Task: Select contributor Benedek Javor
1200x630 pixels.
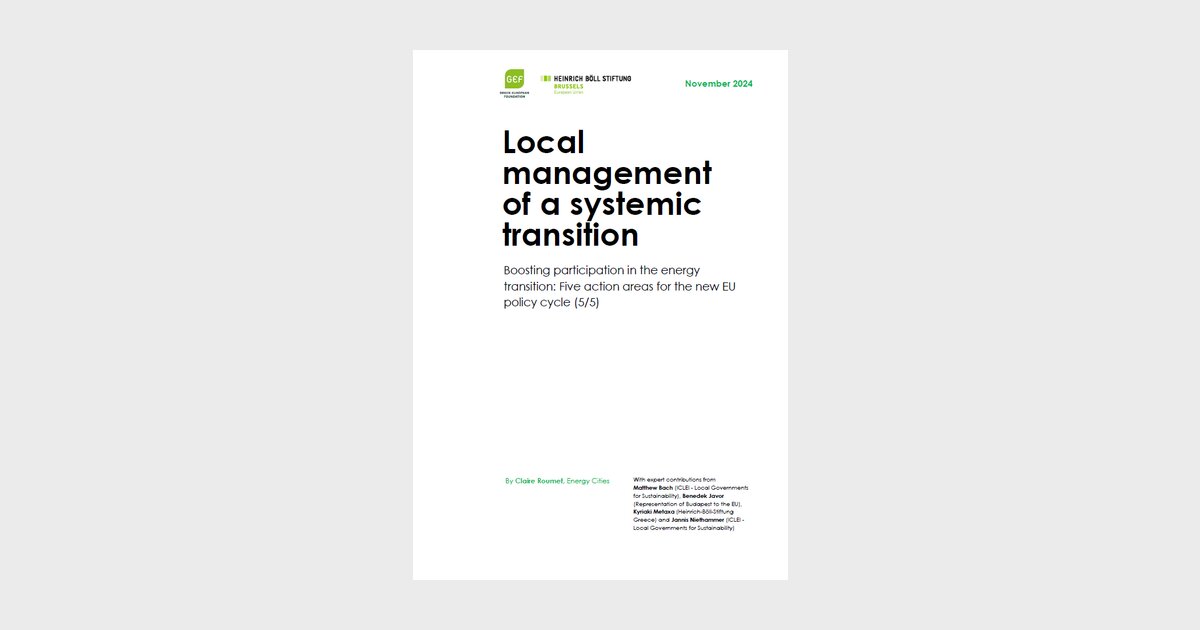Action: click(703, 496)
